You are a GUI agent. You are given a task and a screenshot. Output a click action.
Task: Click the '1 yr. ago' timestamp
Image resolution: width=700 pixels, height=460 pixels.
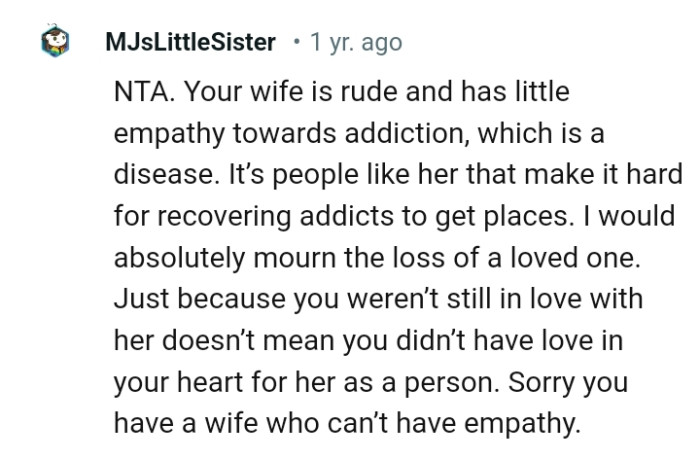356,43
